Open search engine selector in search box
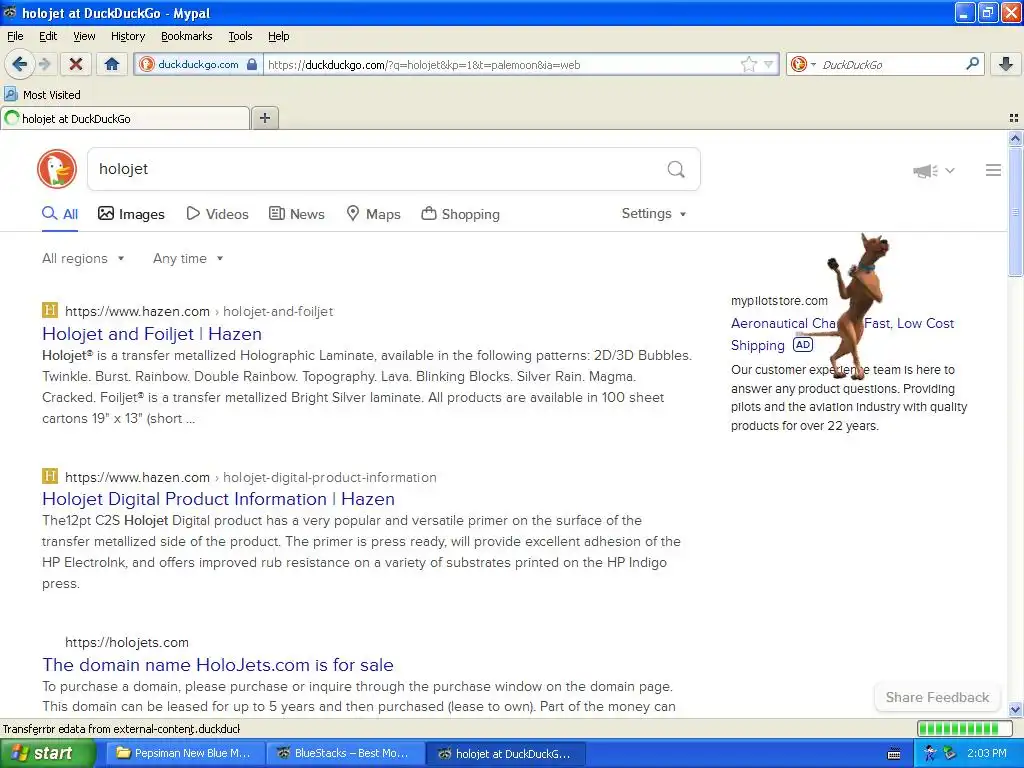The width and height of the screenshot is (1024, 768). (x=803, y=64)
